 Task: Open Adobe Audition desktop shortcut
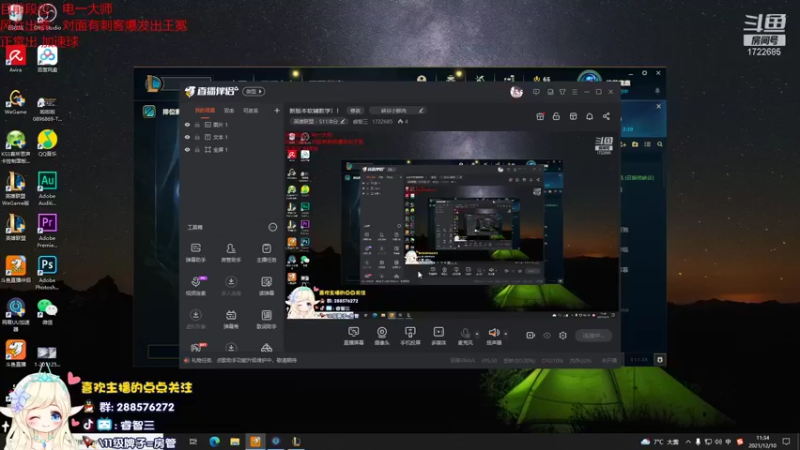coord(47,188)
